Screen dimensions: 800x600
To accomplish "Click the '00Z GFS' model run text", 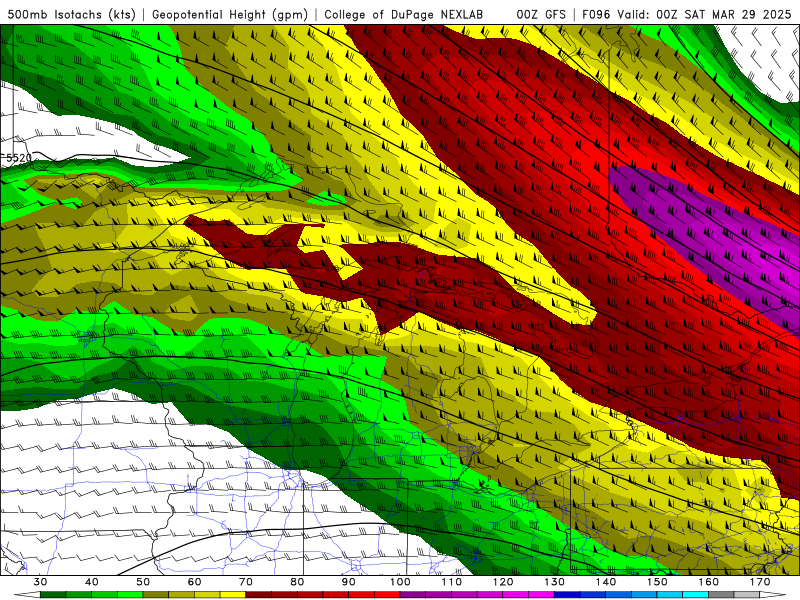I will [x=541, y=14].
